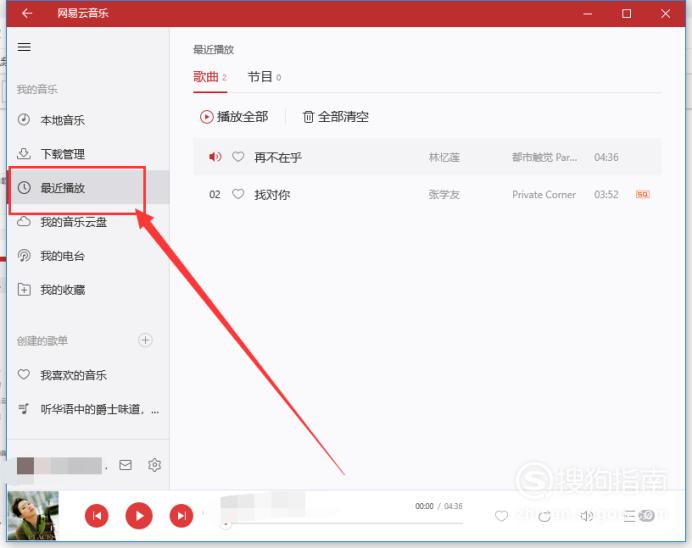Switch to the 歌曲 tab
This screenshot has height=548, width=692.
tap(210, 77)
